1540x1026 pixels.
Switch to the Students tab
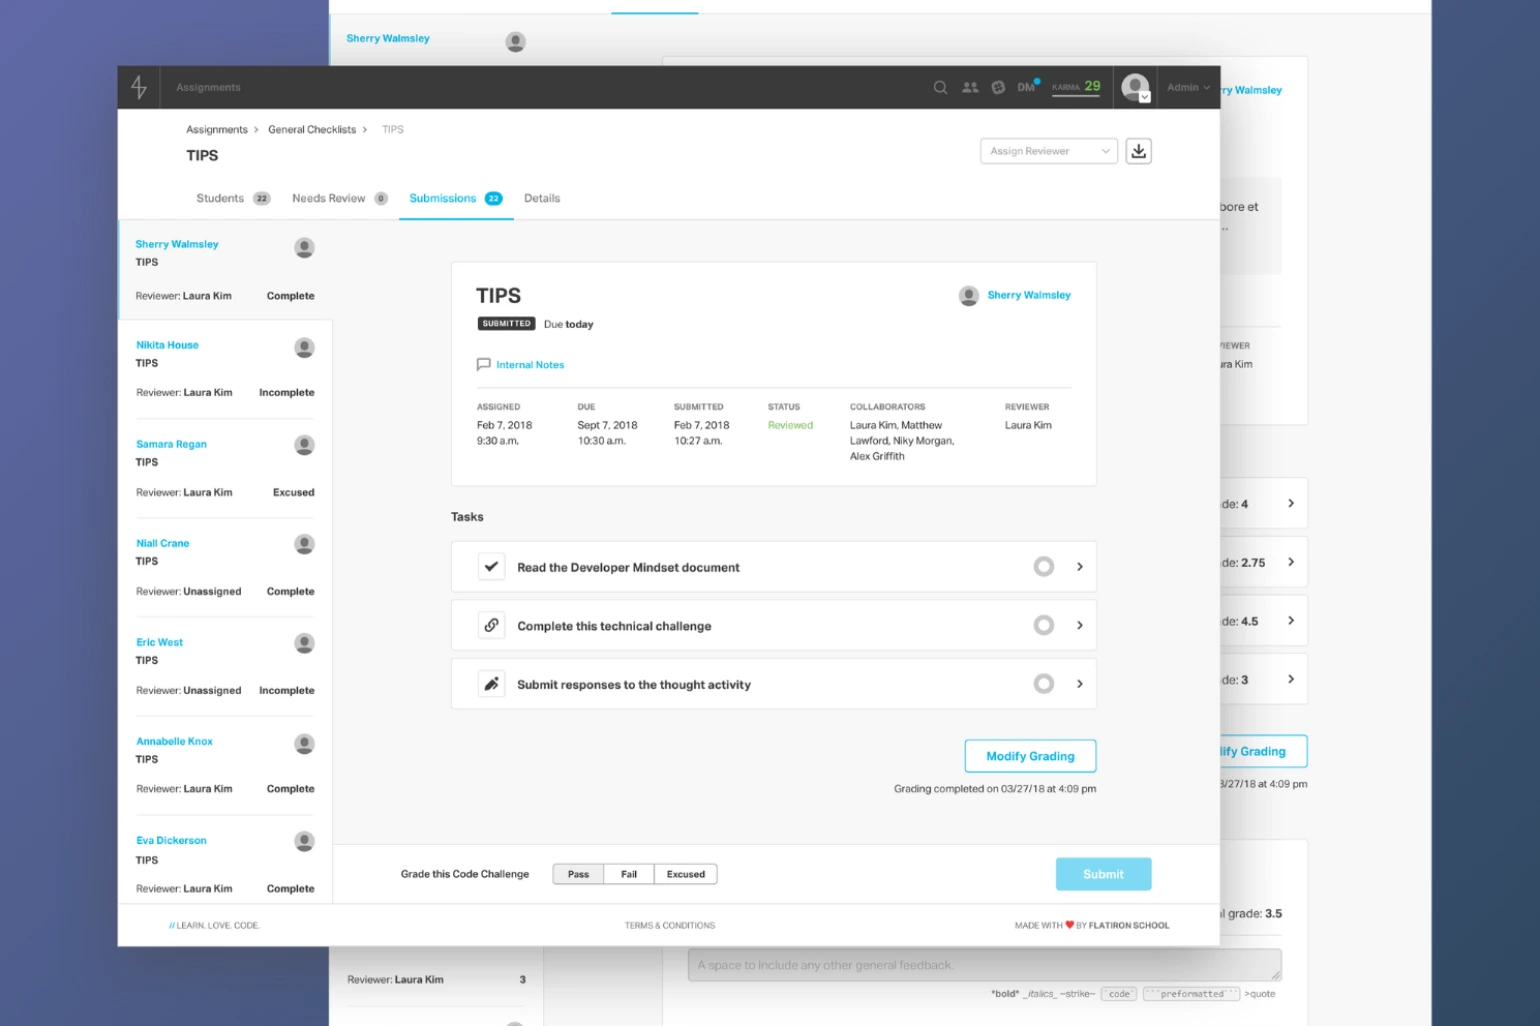click(x=233, y=198)
